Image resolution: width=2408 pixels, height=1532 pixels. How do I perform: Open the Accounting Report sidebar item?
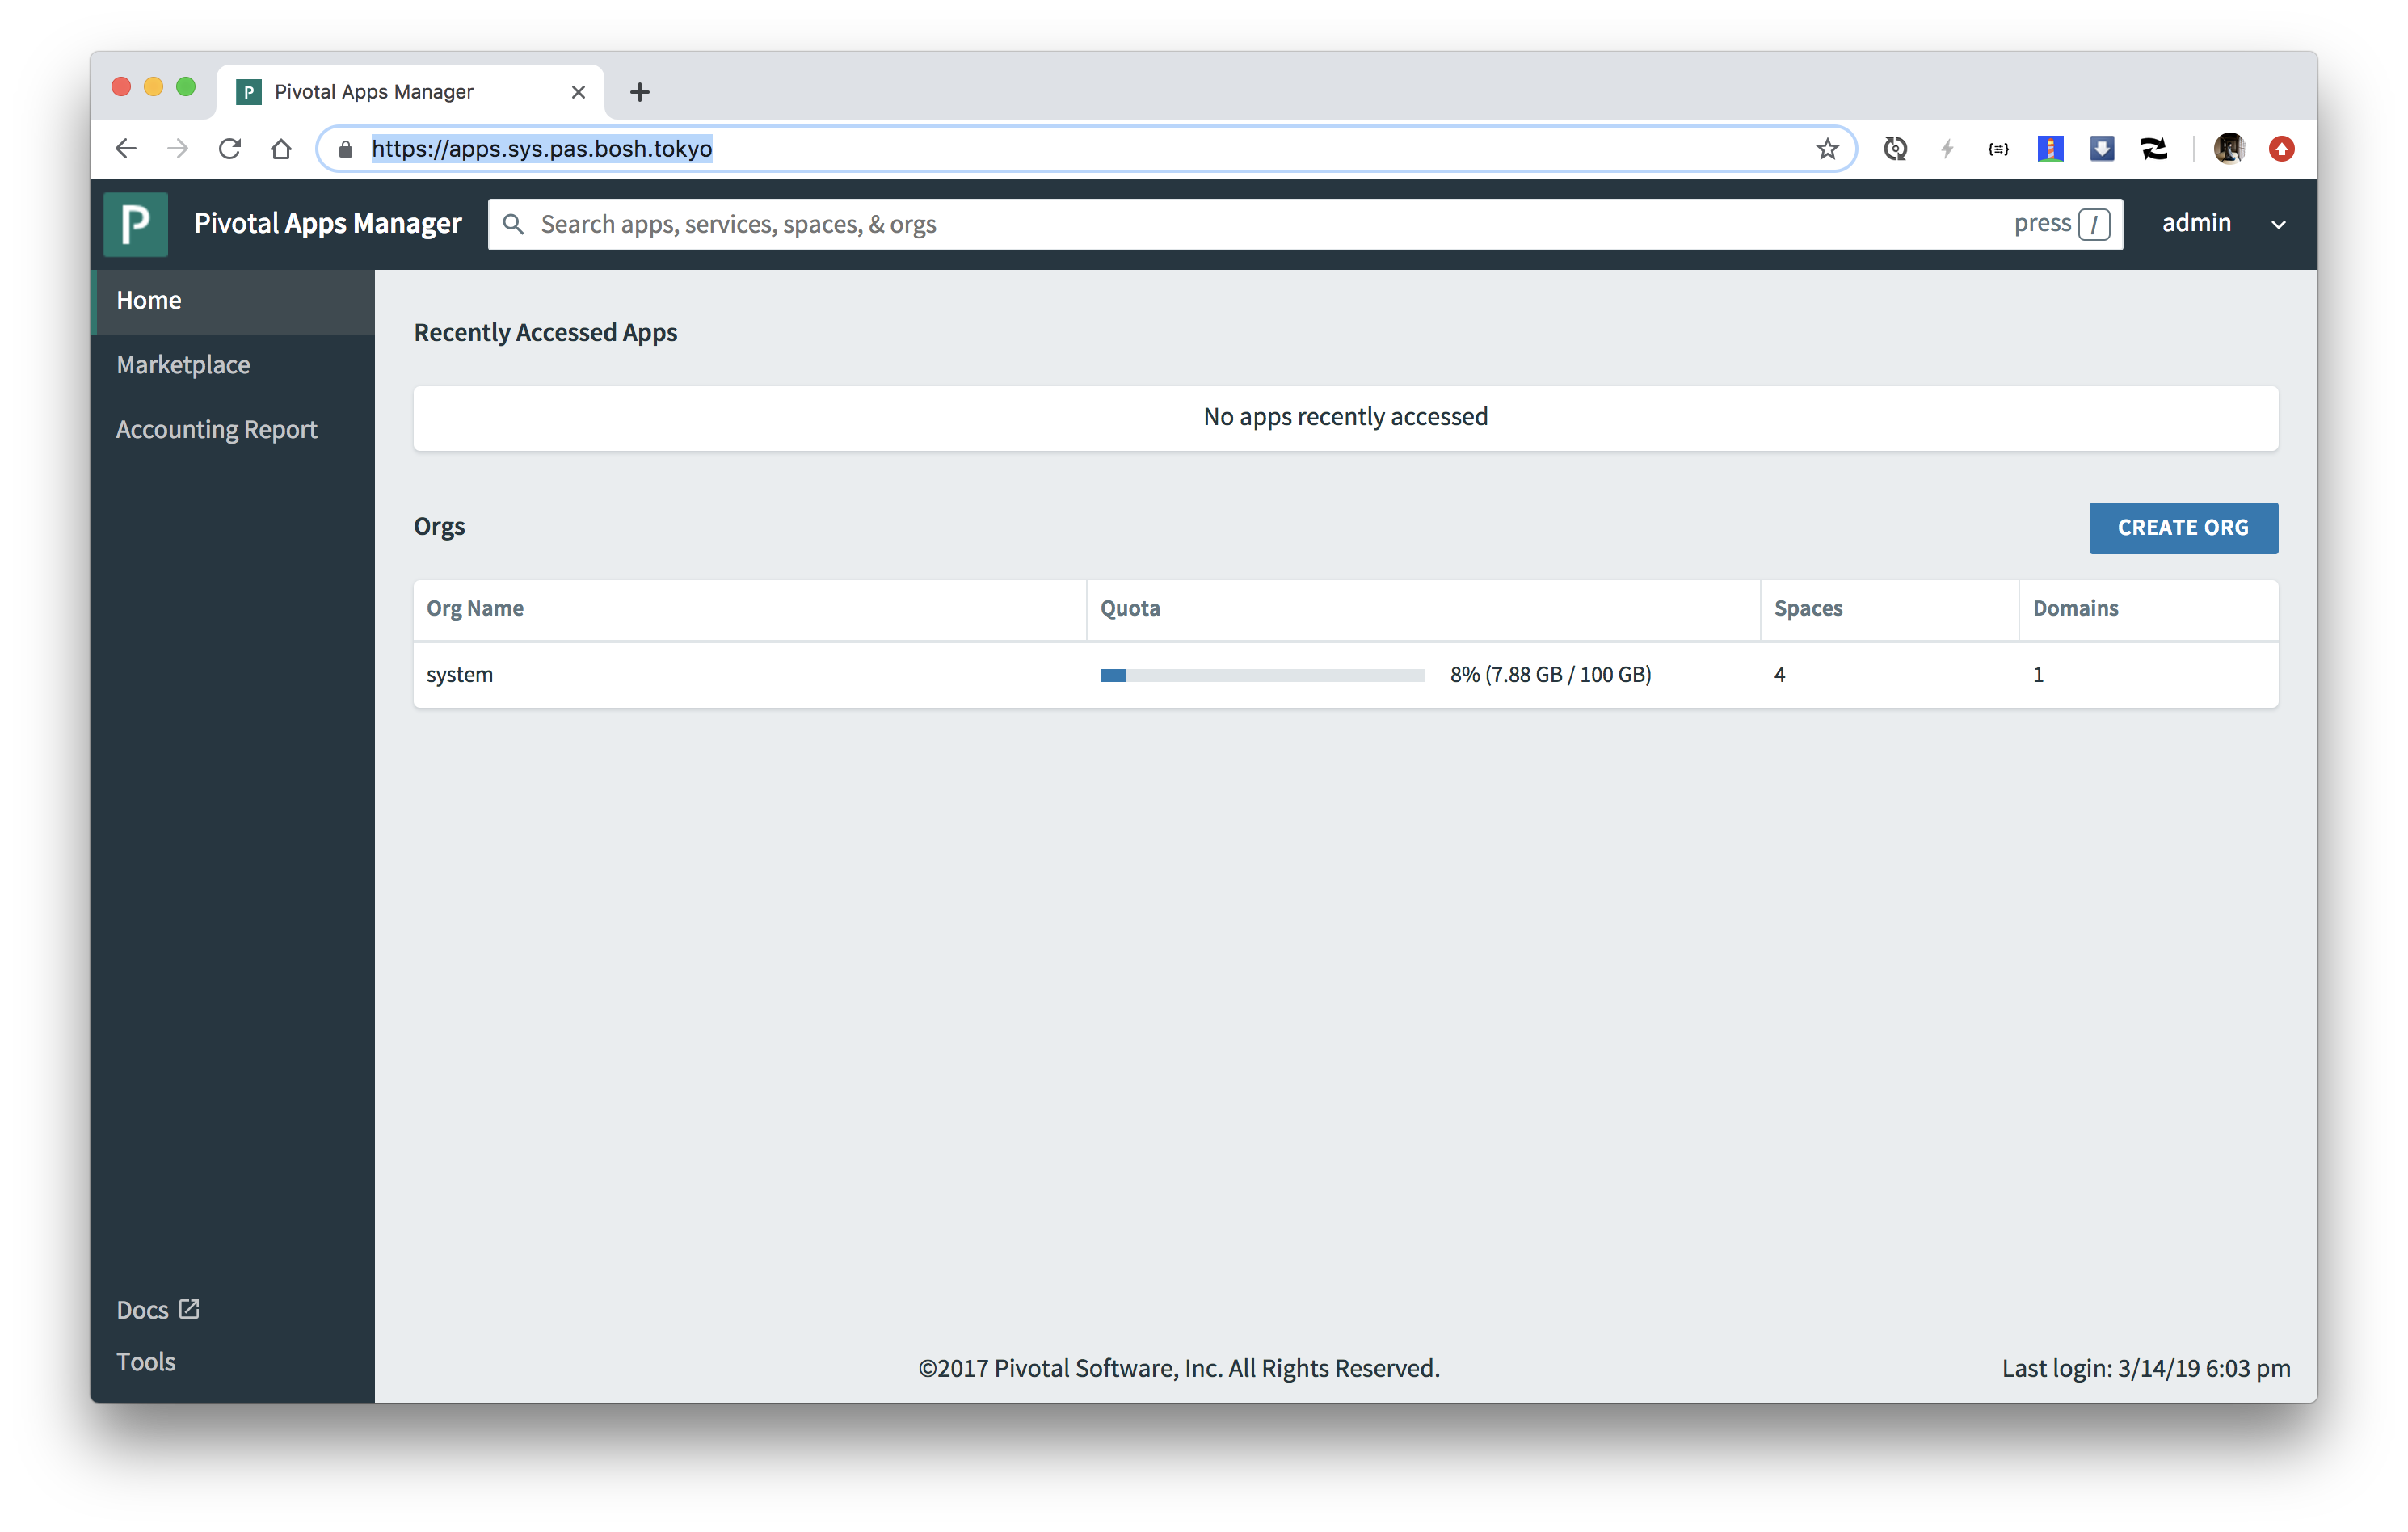216,429
